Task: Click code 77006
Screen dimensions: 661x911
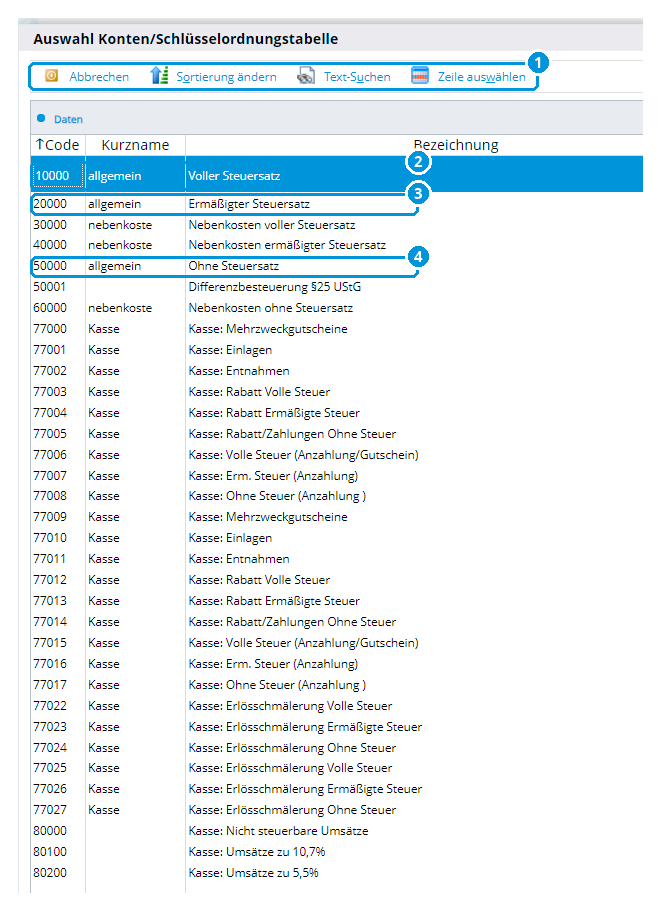Action: (50, 454)
